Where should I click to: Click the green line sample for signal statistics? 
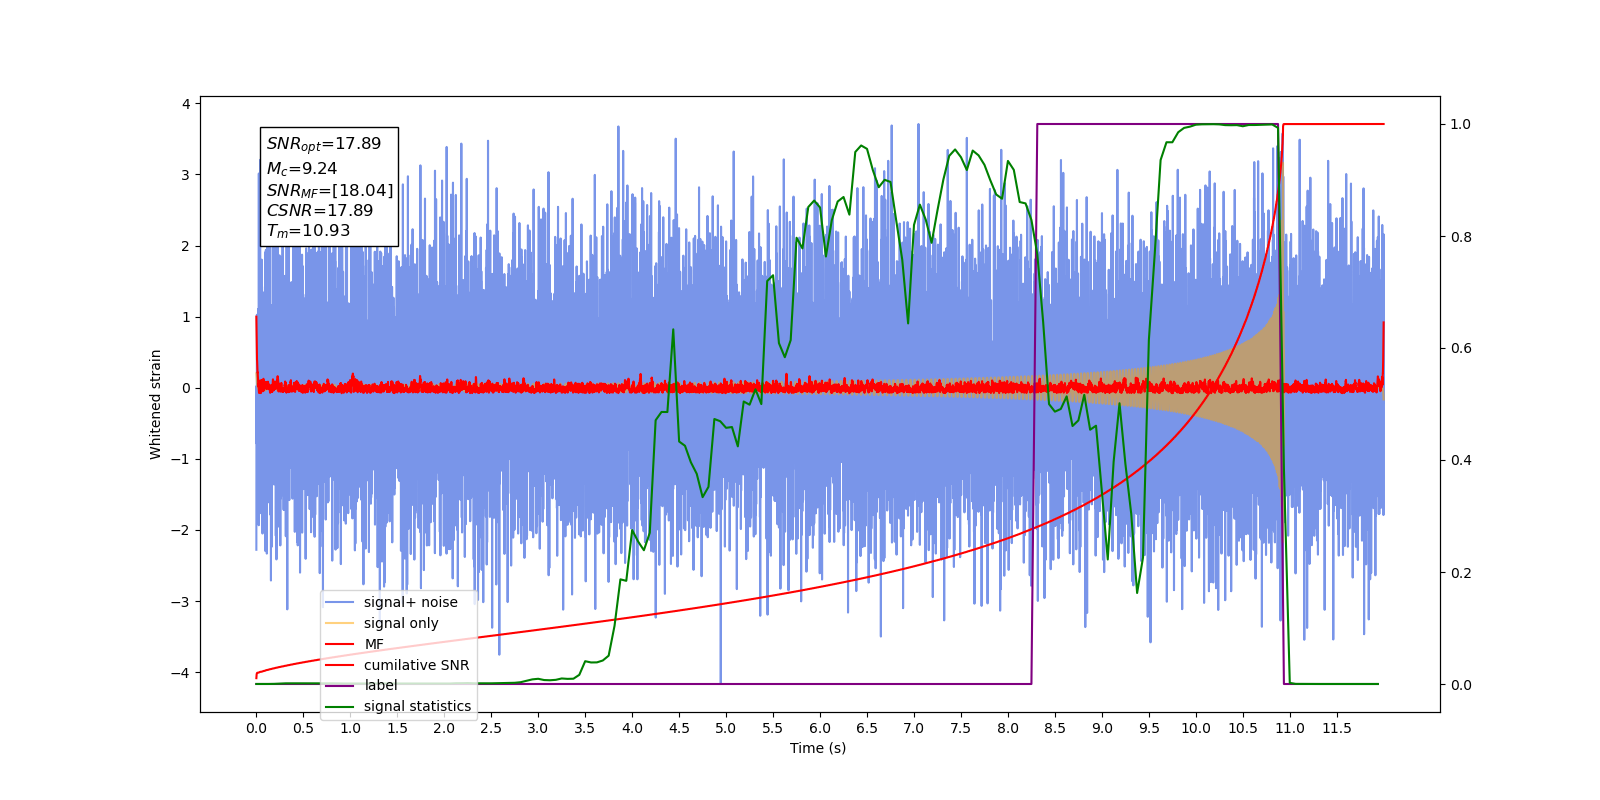click(341, 706)
